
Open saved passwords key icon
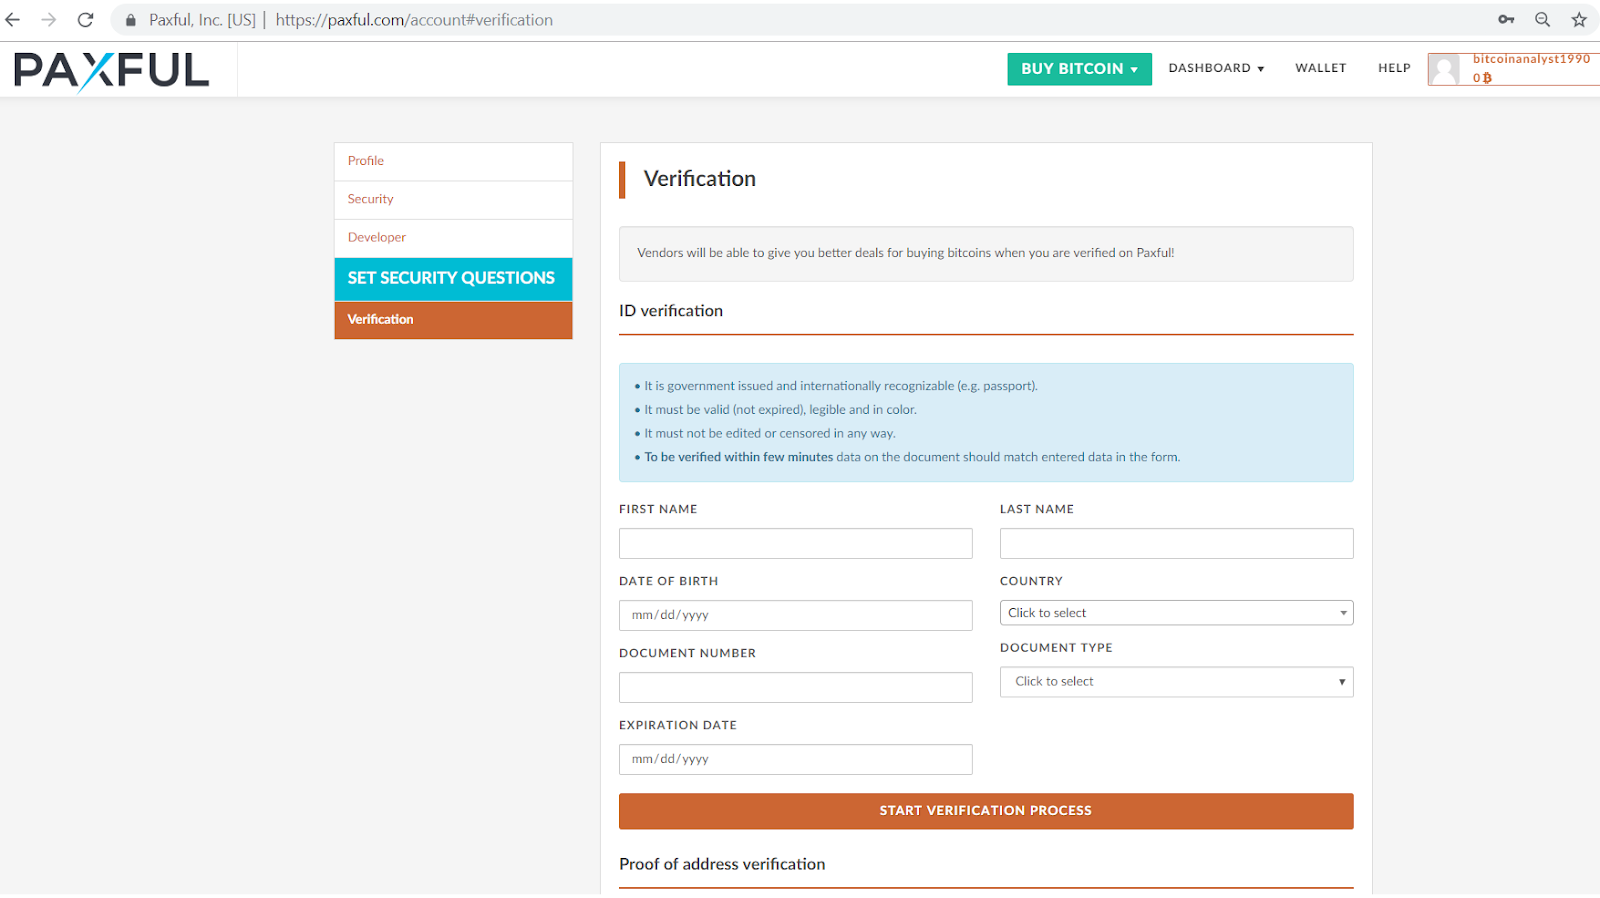click(1506, 19)
